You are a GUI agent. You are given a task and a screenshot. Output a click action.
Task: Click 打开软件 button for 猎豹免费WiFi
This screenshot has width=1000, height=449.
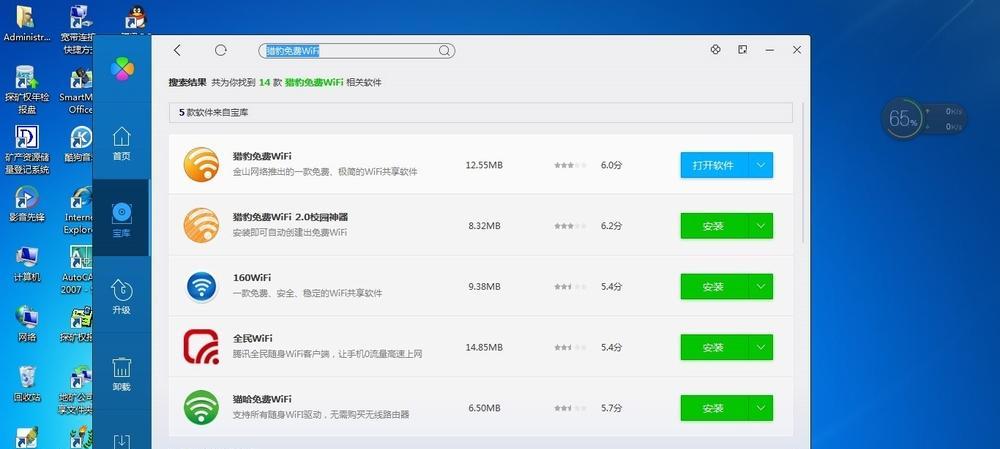(713, 165)
